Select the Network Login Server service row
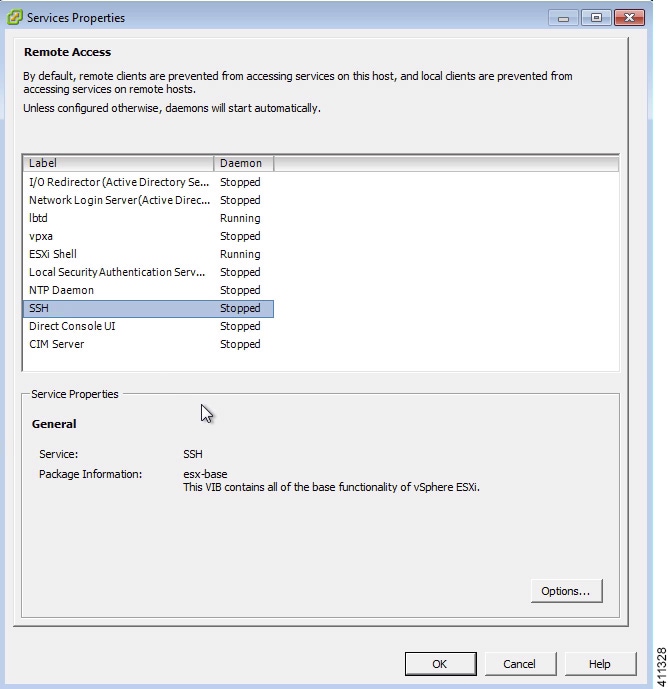Viewport: 668px width, 689px height. [x=148, y=200]
